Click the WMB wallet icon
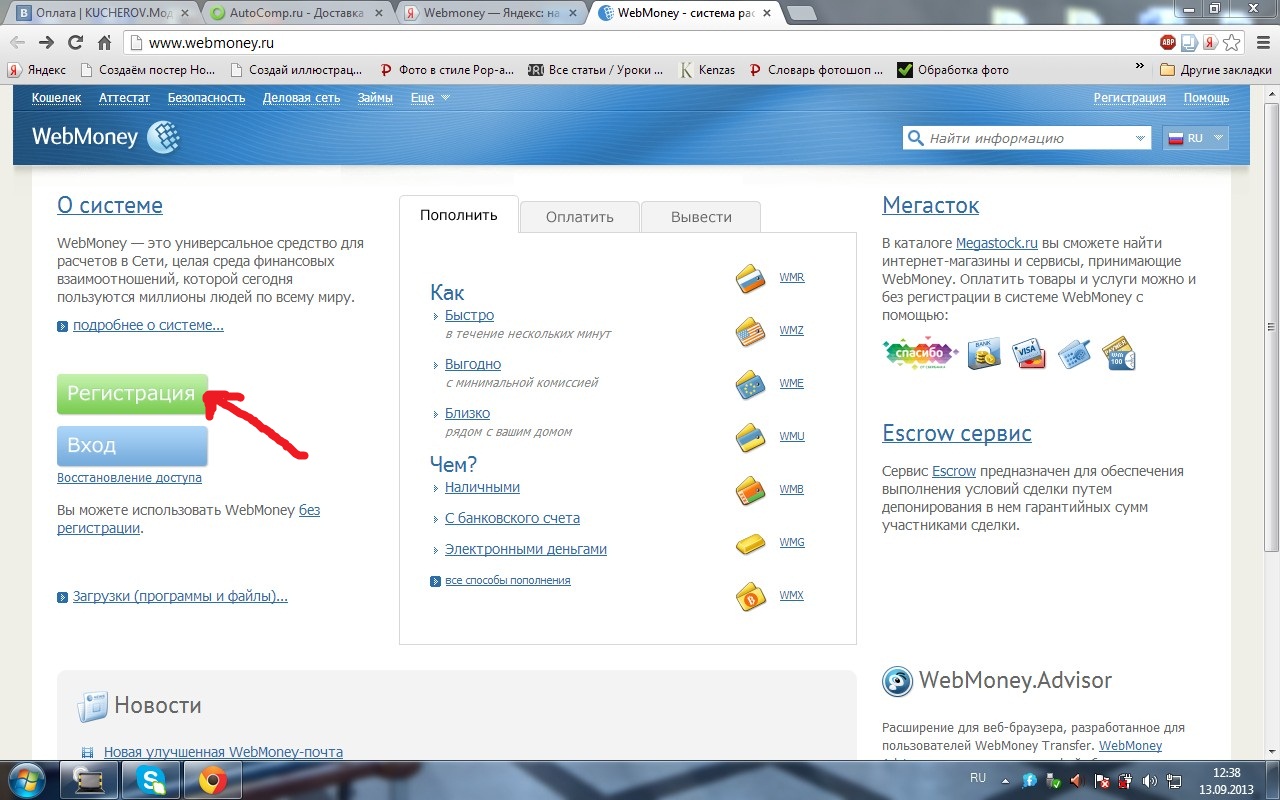 click(750, 490)
